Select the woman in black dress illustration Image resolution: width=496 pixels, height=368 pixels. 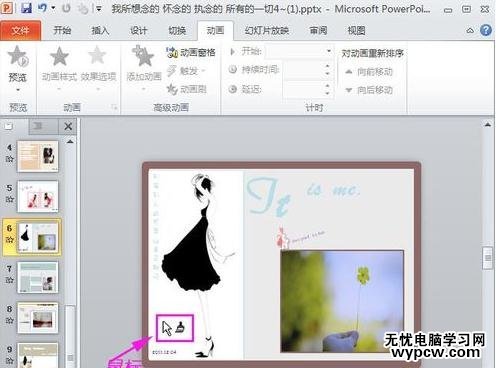[x=198, y=265]
